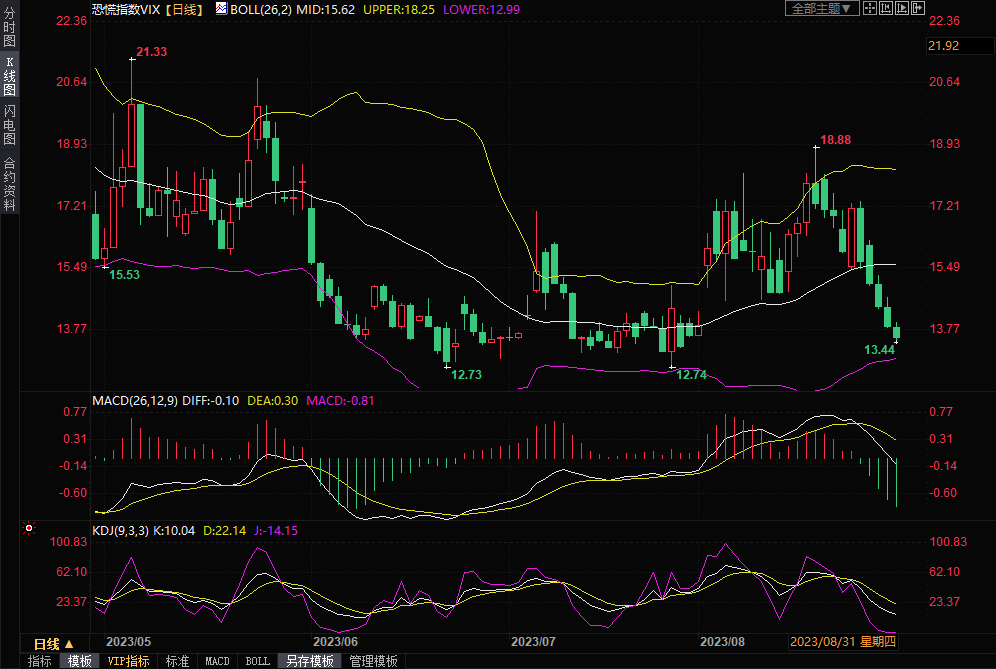Open the 全部主题 theme dropdown
Image resolution: width=996 pixels, height=669 pixels.
821,8
